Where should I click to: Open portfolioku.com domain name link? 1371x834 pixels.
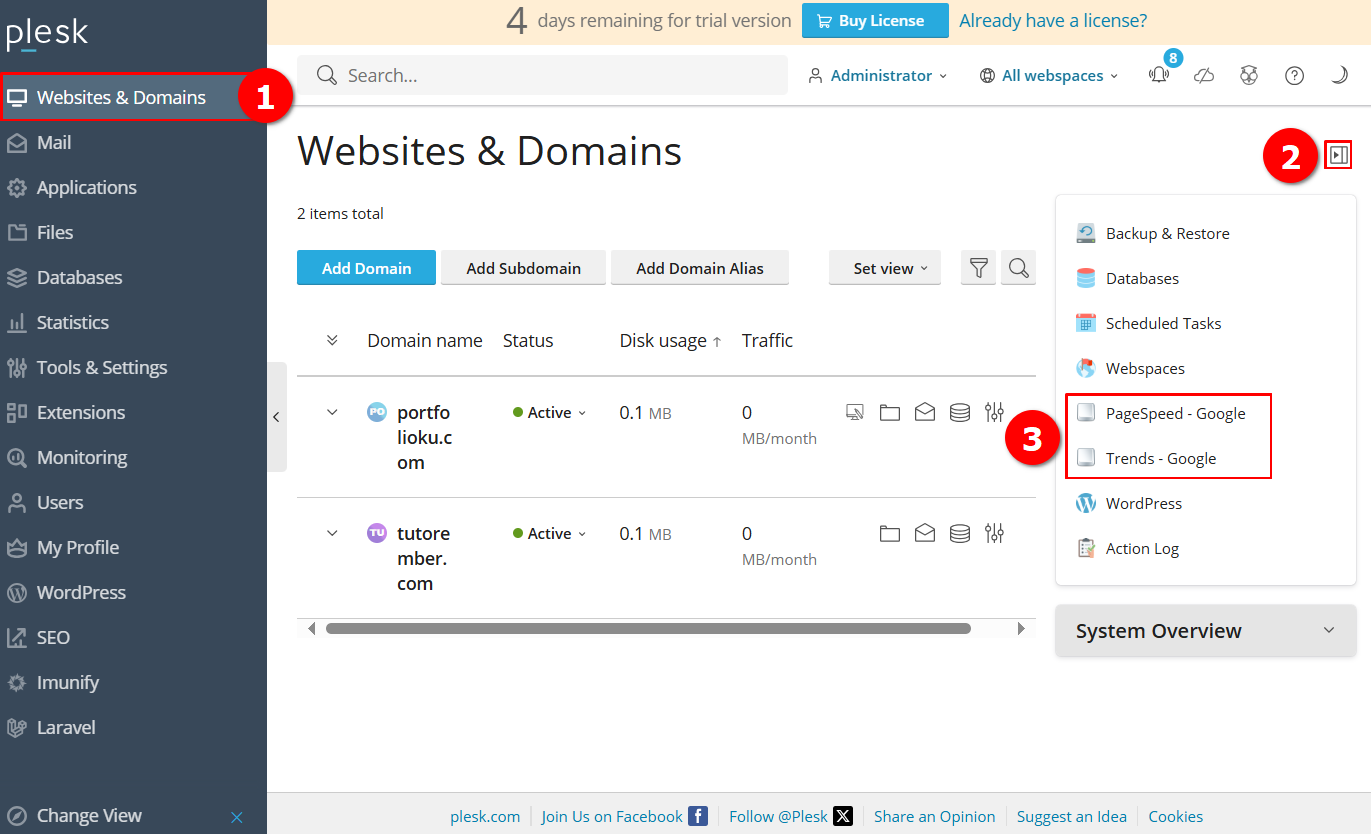pyautogui.click(x=424, y=437)
